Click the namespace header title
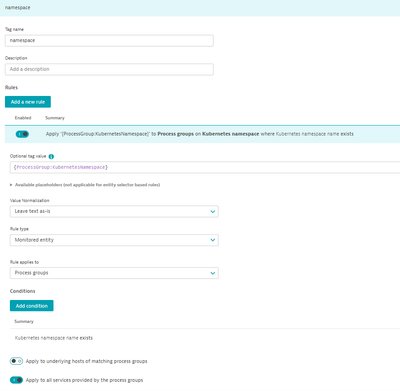The image size is (400, 391). click(18, 7)
